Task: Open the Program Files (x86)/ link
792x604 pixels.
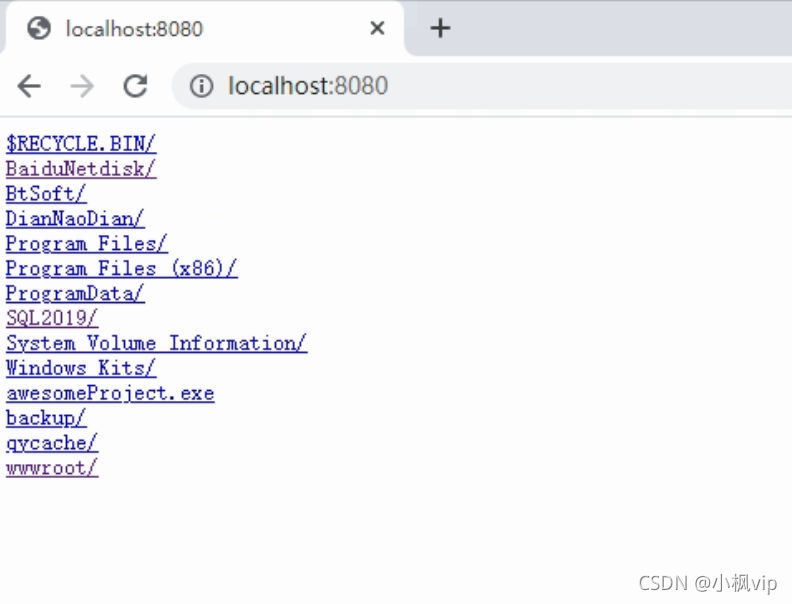Action: [x=121, y=268]
